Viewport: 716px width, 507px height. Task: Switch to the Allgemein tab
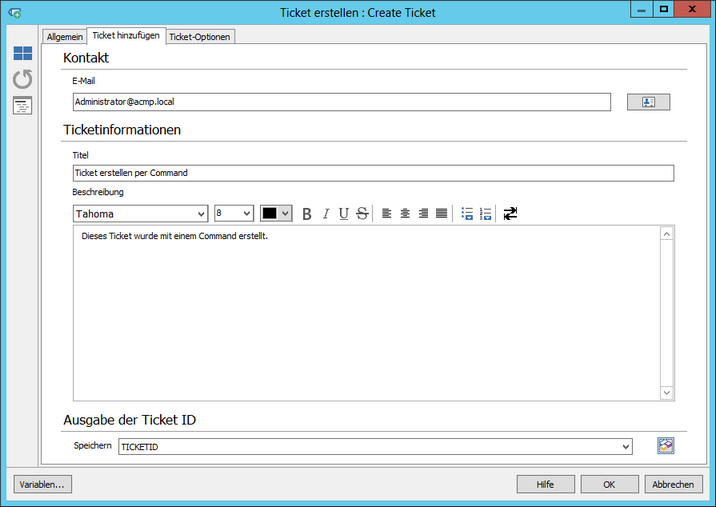[64, 37]
